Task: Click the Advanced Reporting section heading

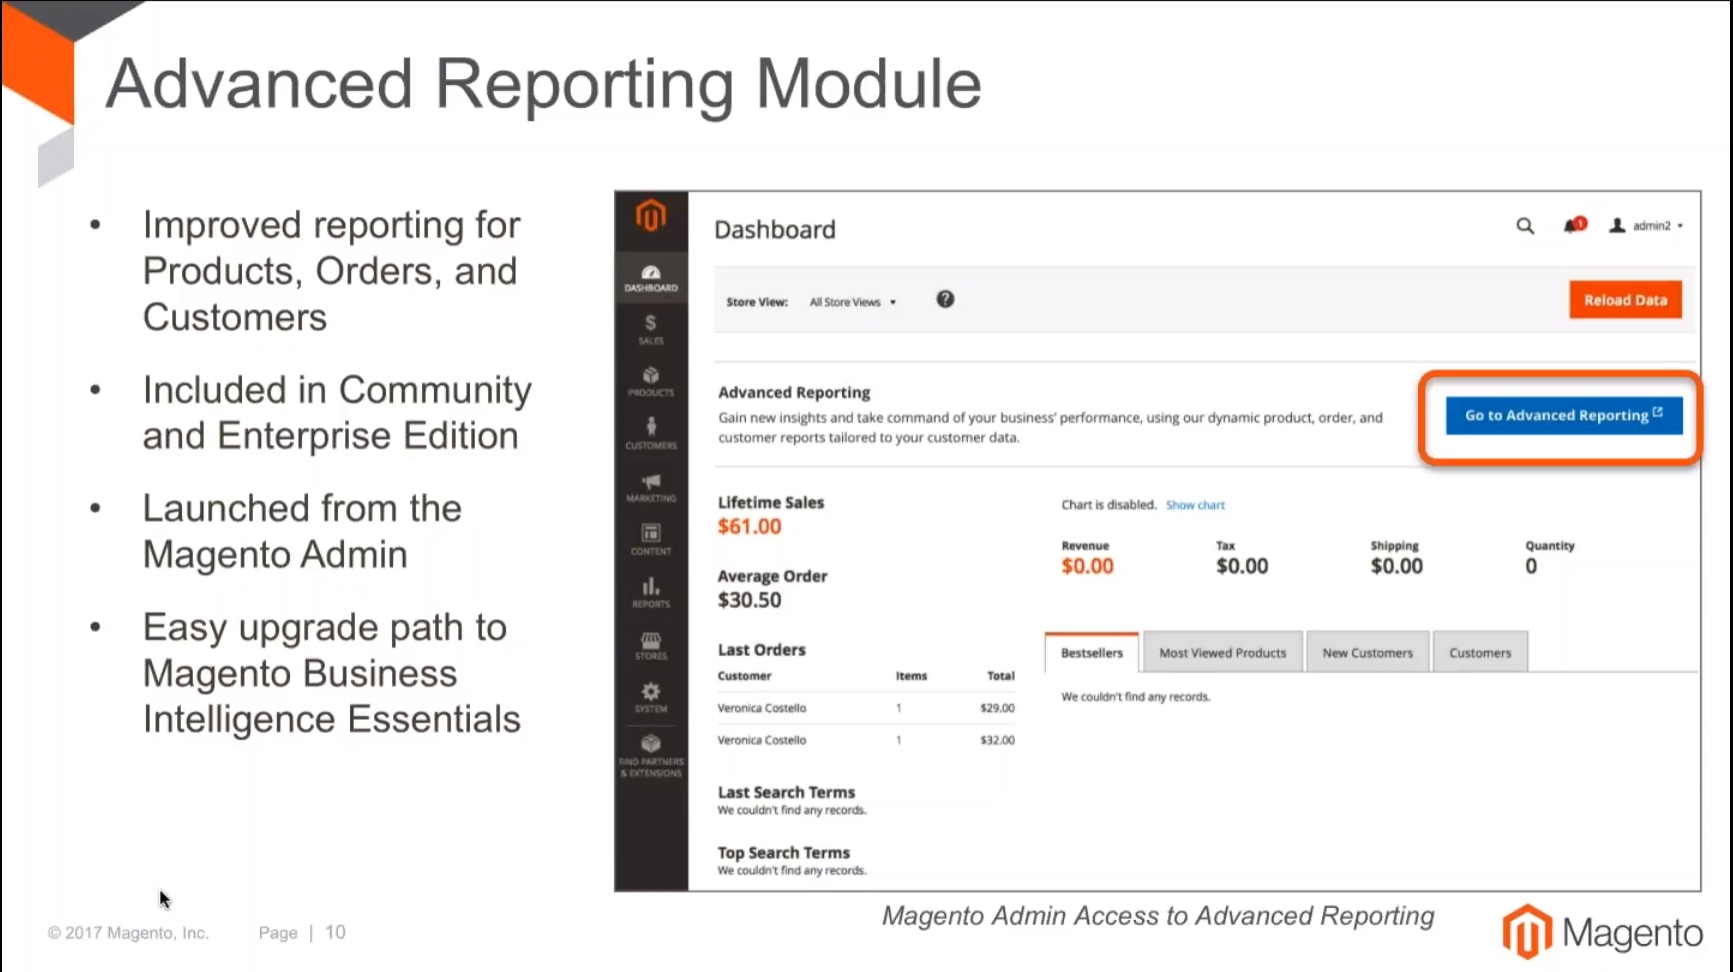Action: tap(794, 393)
